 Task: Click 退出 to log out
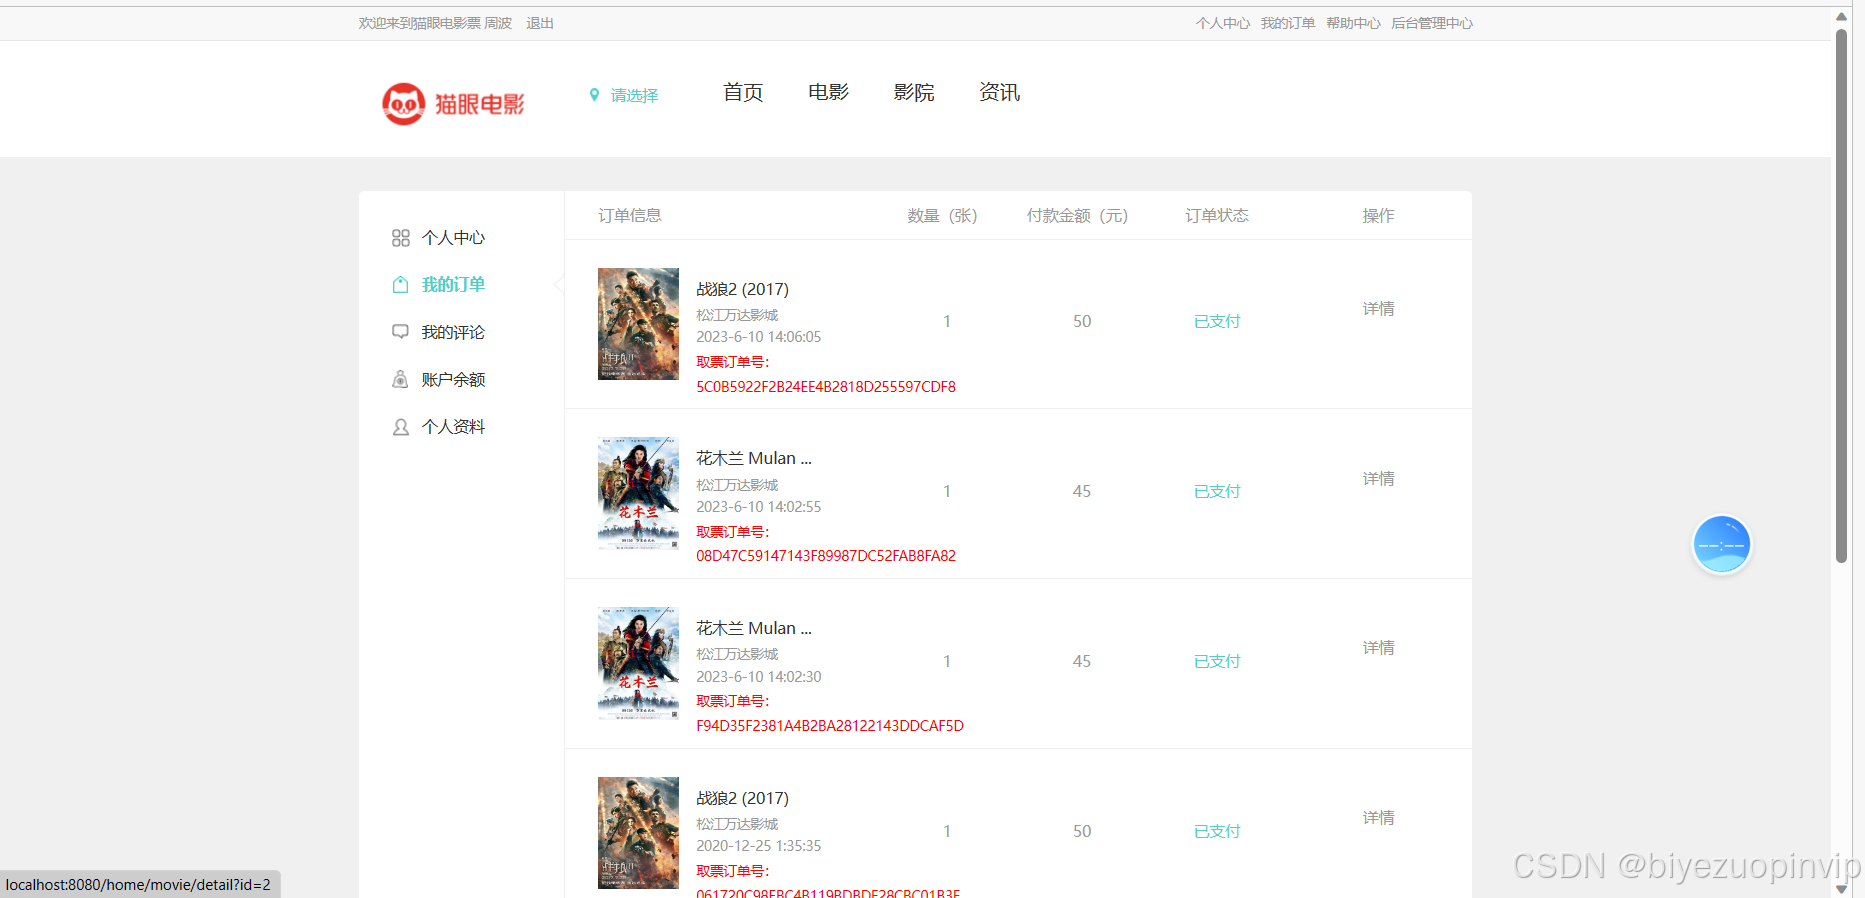pyautogui.click(x=540, y=23)
